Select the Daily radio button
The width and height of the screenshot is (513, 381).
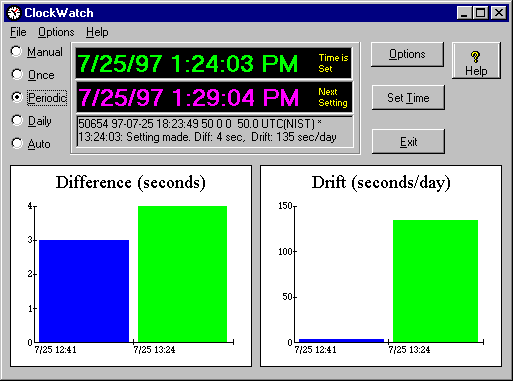[x=17, y=120]
